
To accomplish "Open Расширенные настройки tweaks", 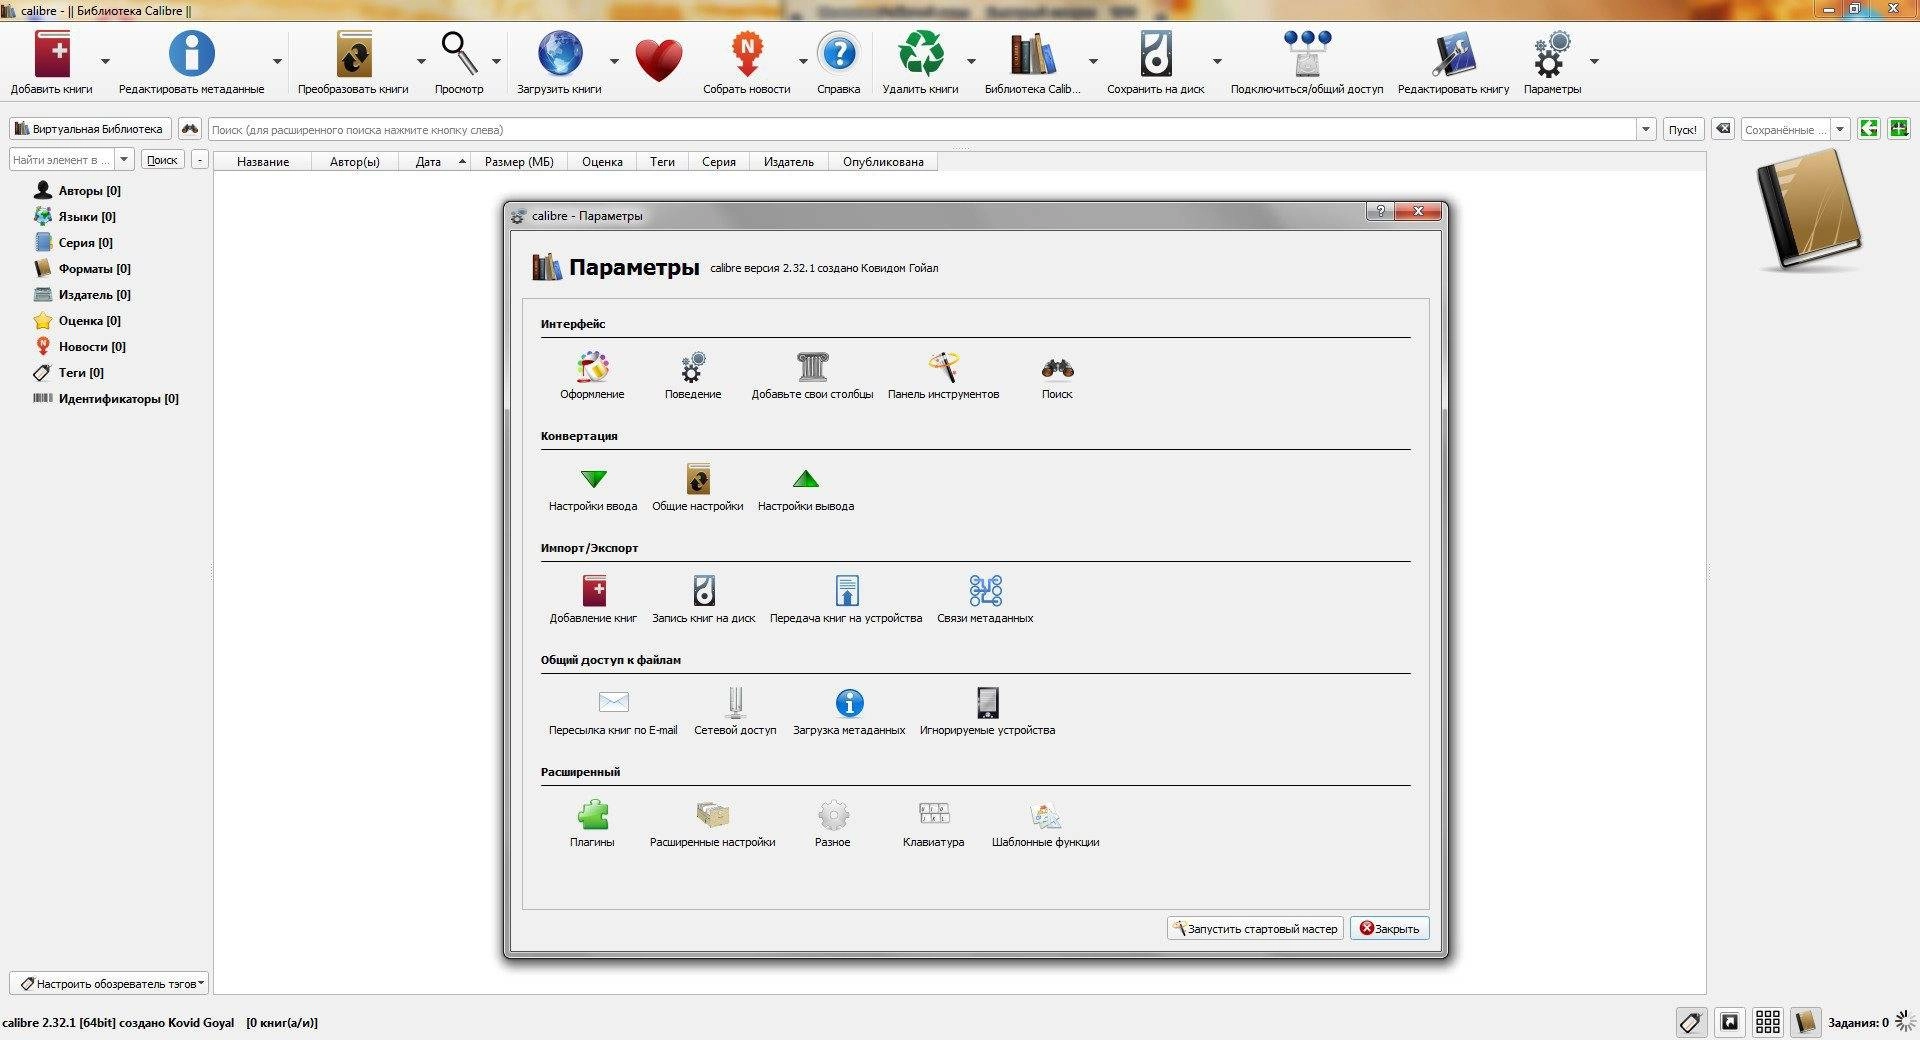I will point(712,824).
